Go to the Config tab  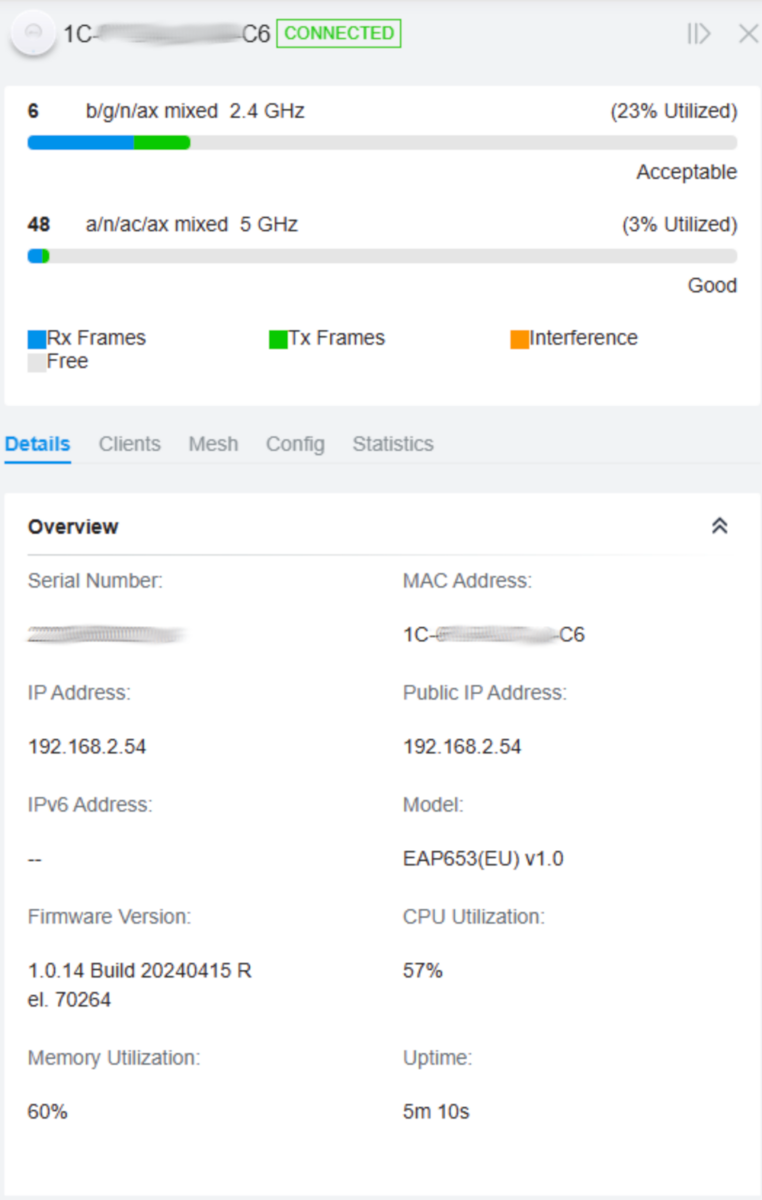coord(295,444)
